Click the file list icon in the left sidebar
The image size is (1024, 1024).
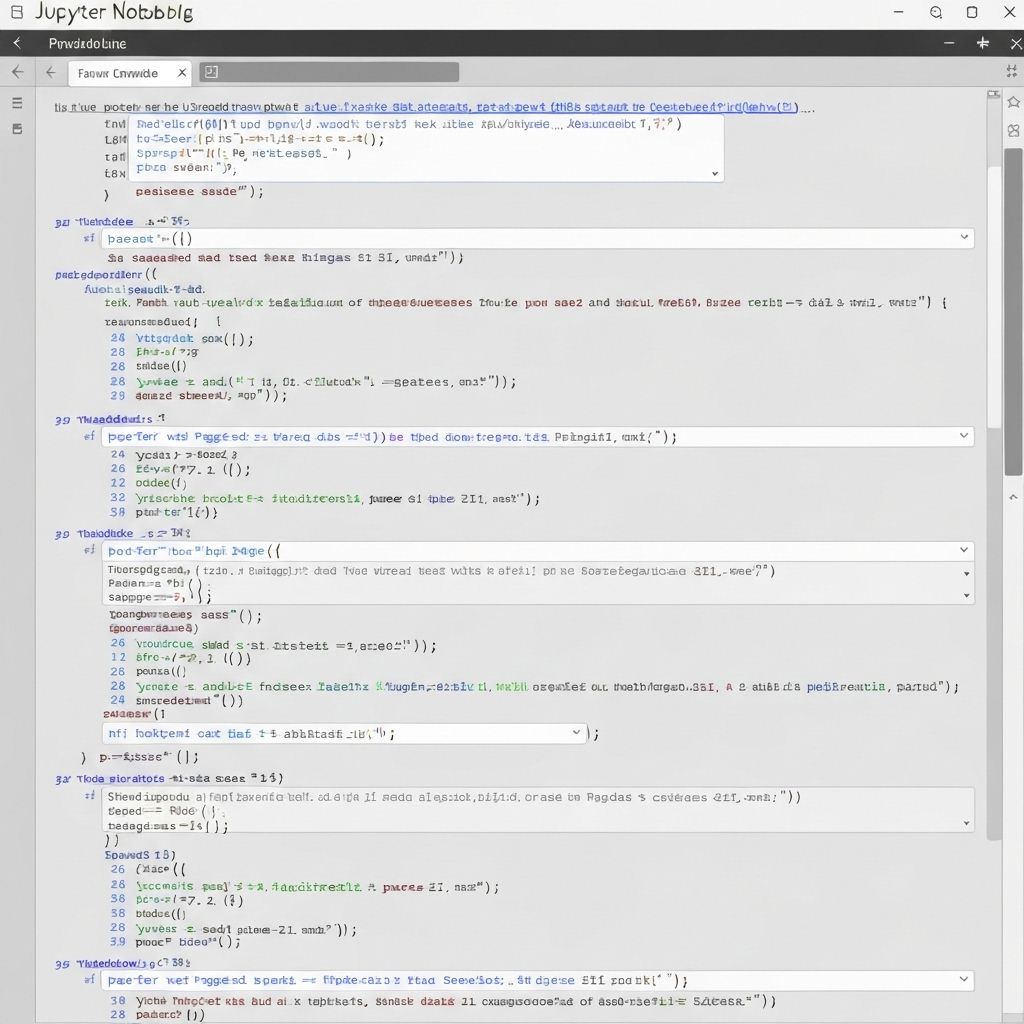[x=16, y=128]
